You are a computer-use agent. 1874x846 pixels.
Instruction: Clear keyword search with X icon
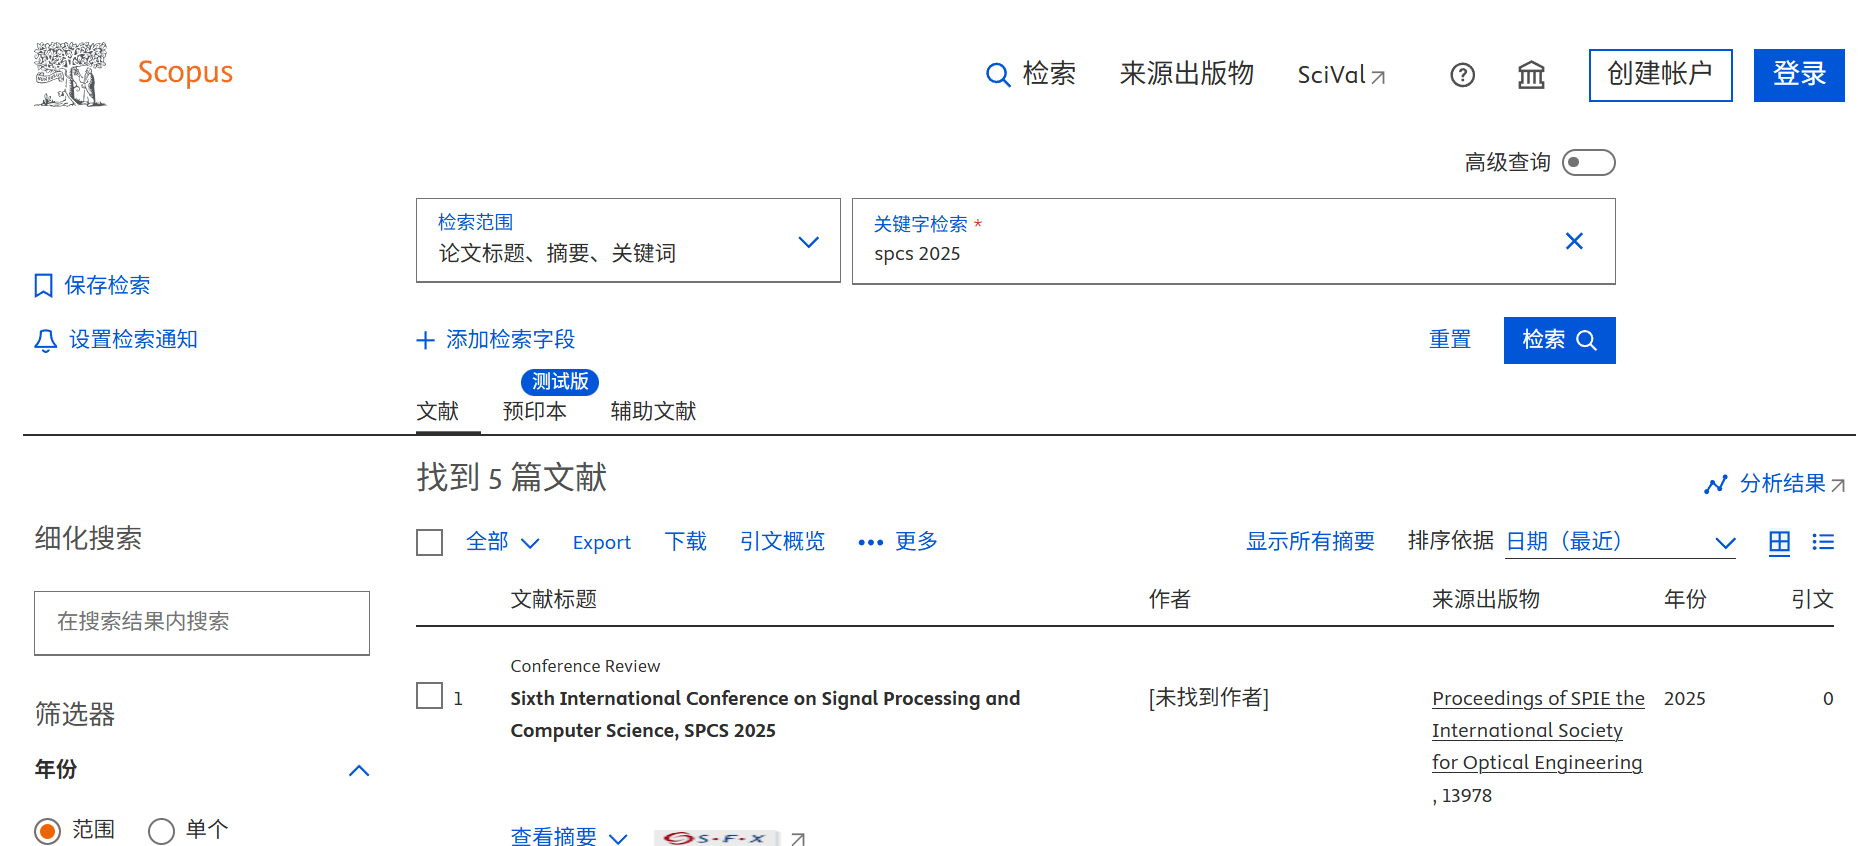[x=1574, y=241]
